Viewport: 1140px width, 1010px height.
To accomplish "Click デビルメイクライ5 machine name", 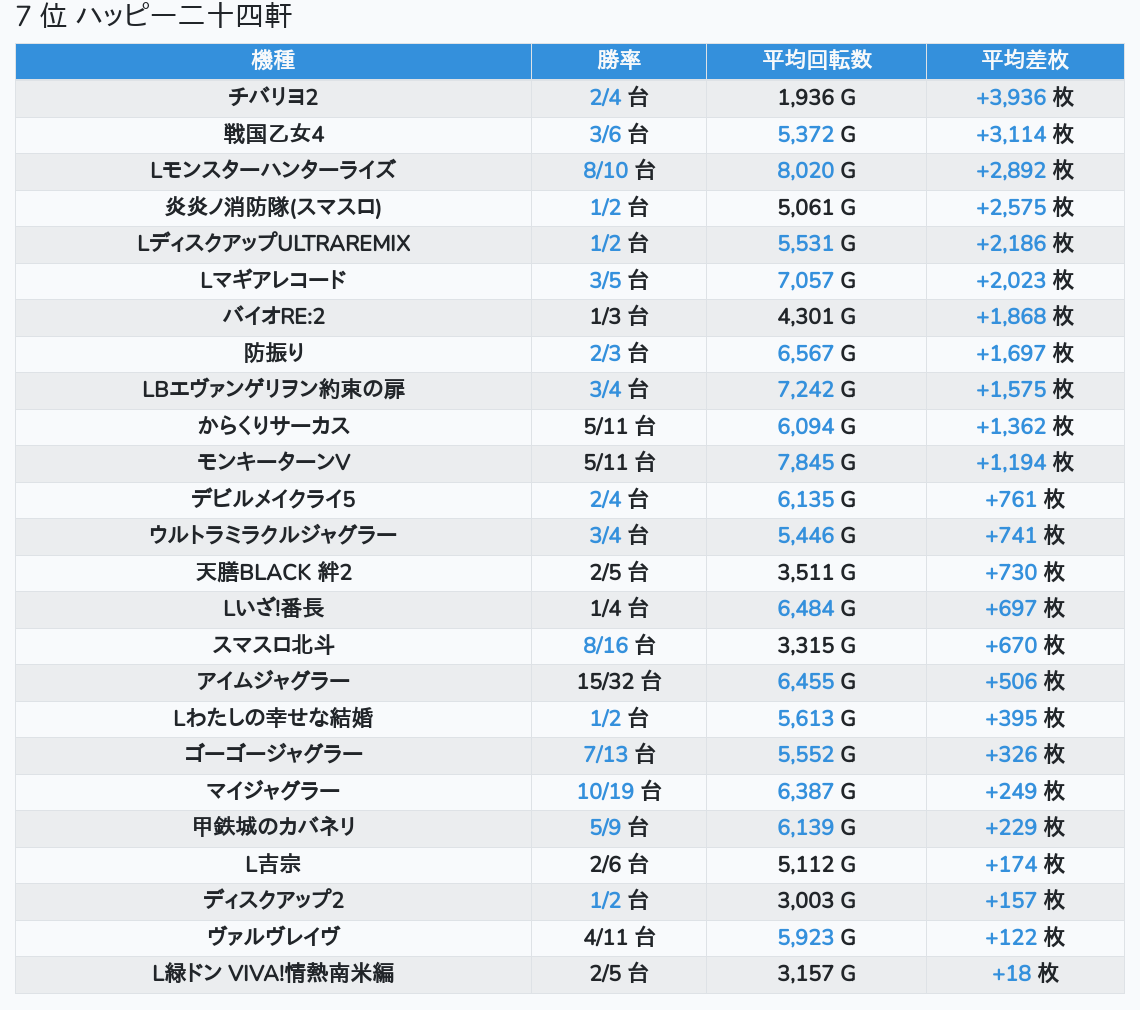I will [x=273, y=500].
